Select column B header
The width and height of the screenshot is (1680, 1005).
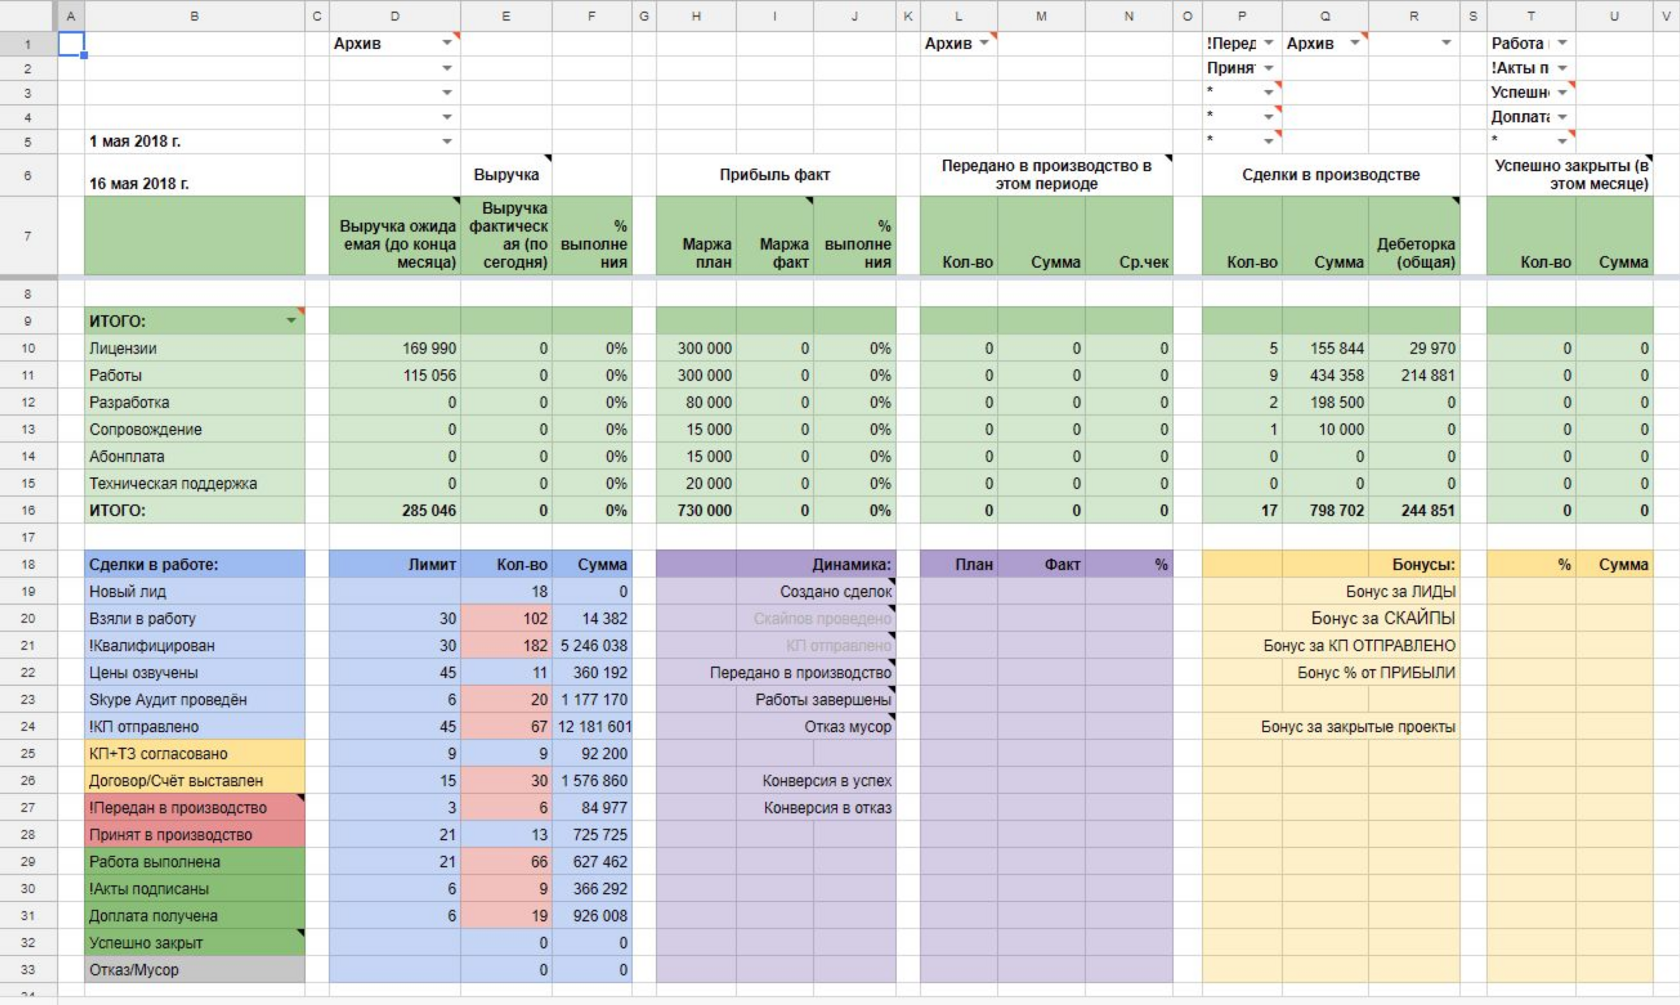click(x=194, y=16)
